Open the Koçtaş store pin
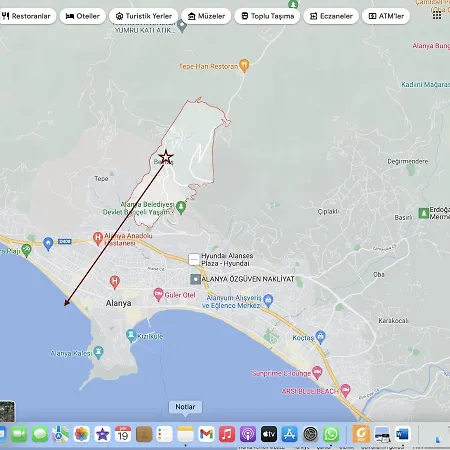The height and width of the screenshot is (450, 450). pos(320,337)
